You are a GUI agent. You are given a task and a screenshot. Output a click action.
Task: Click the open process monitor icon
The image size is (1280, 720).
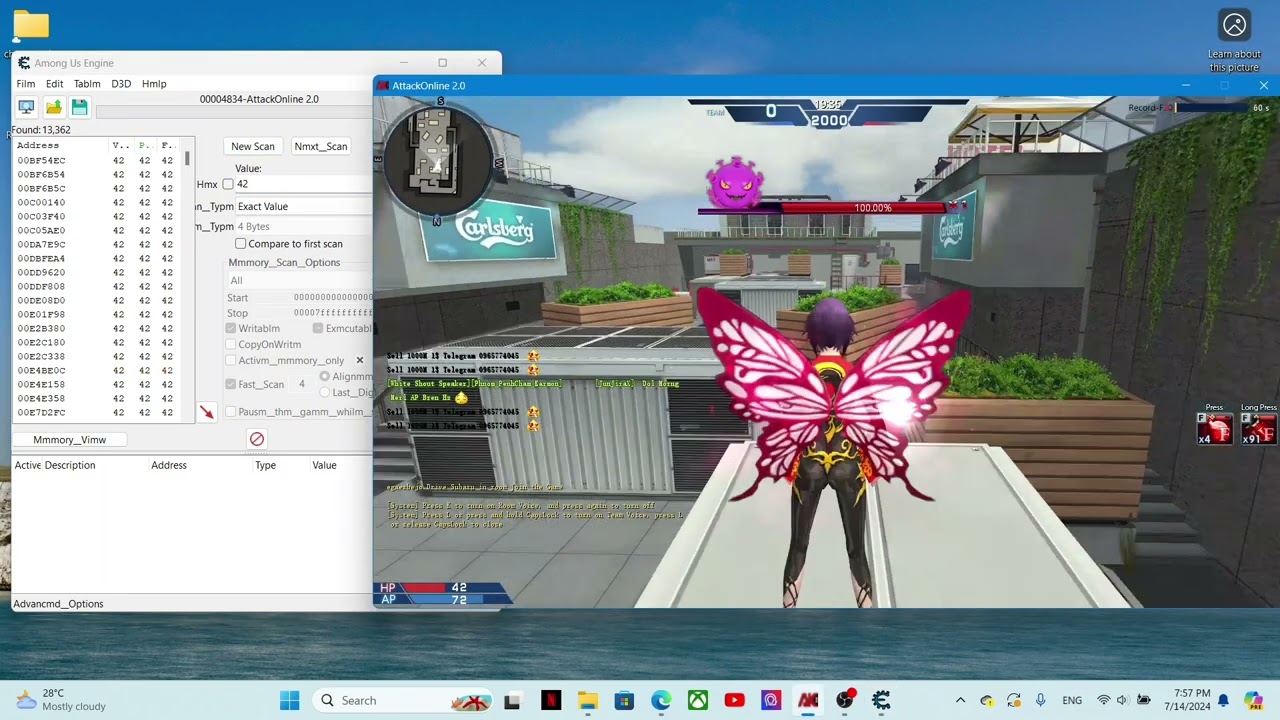pyautogui.click(x=26, y=107)
